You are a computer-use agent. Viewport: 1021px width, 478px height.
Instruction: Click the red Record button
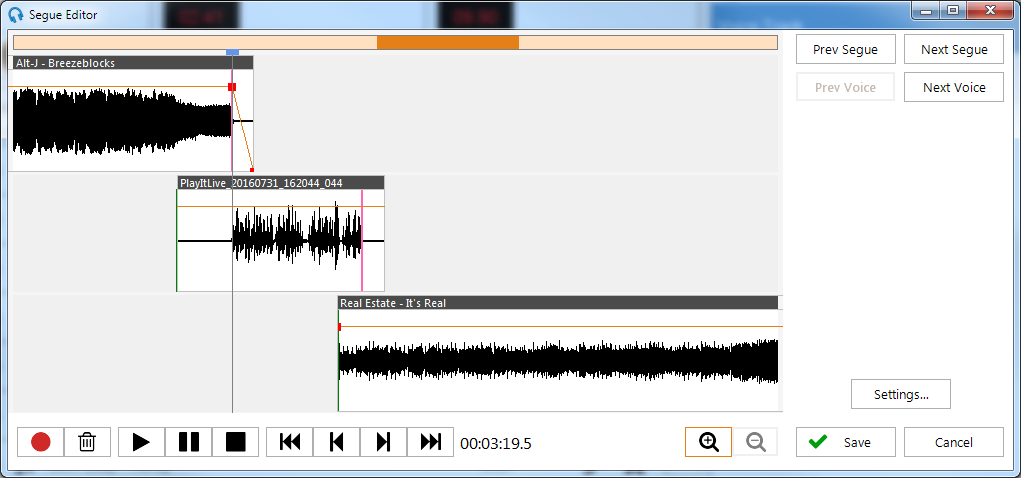click(x=41, y=442)
